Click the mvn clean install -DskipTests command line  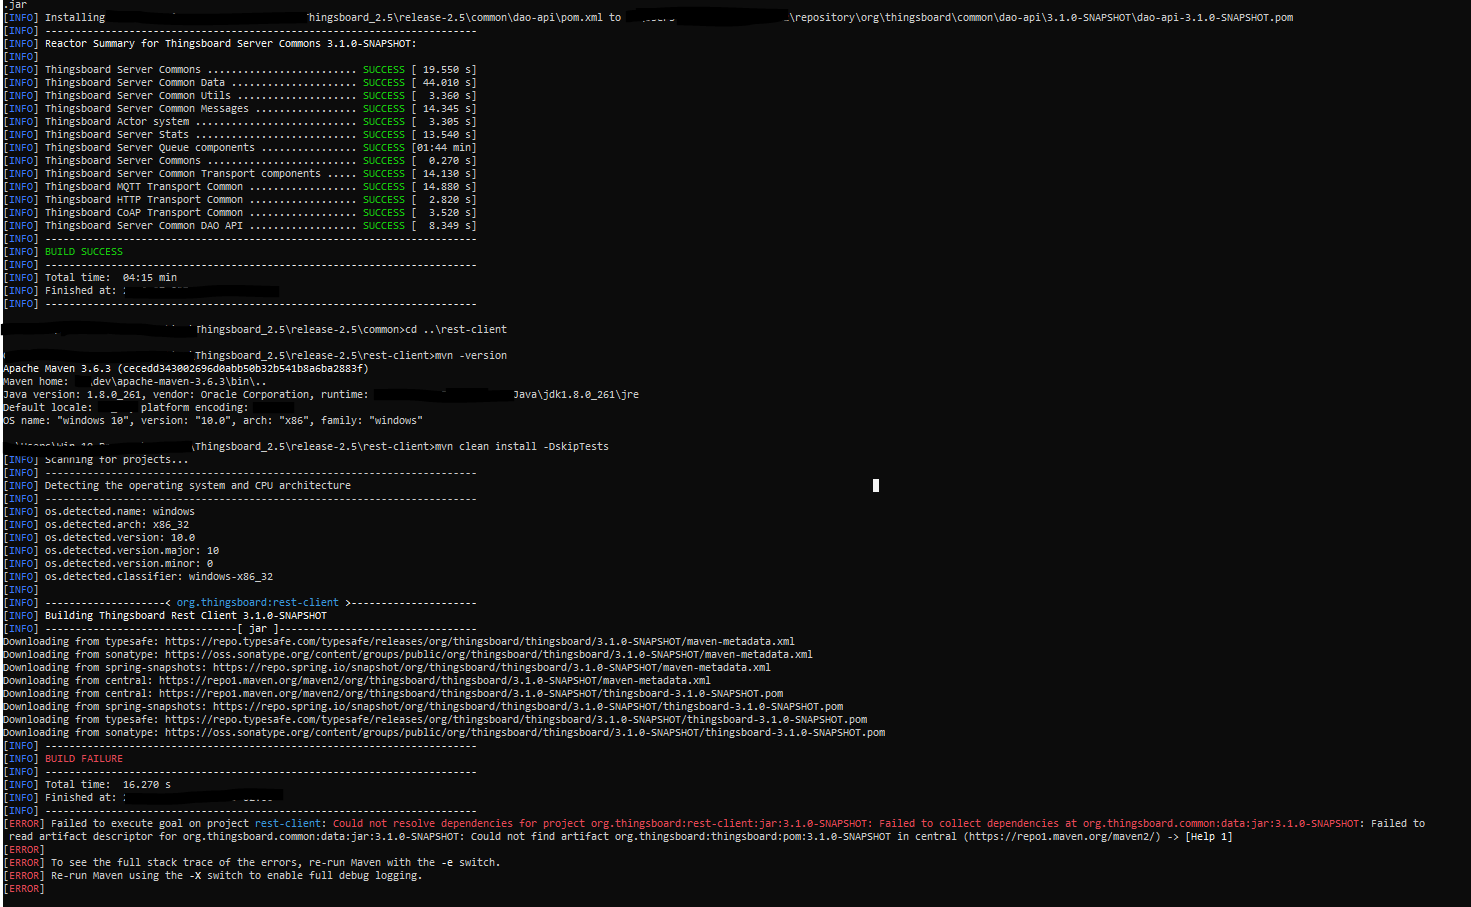[521, 446]
